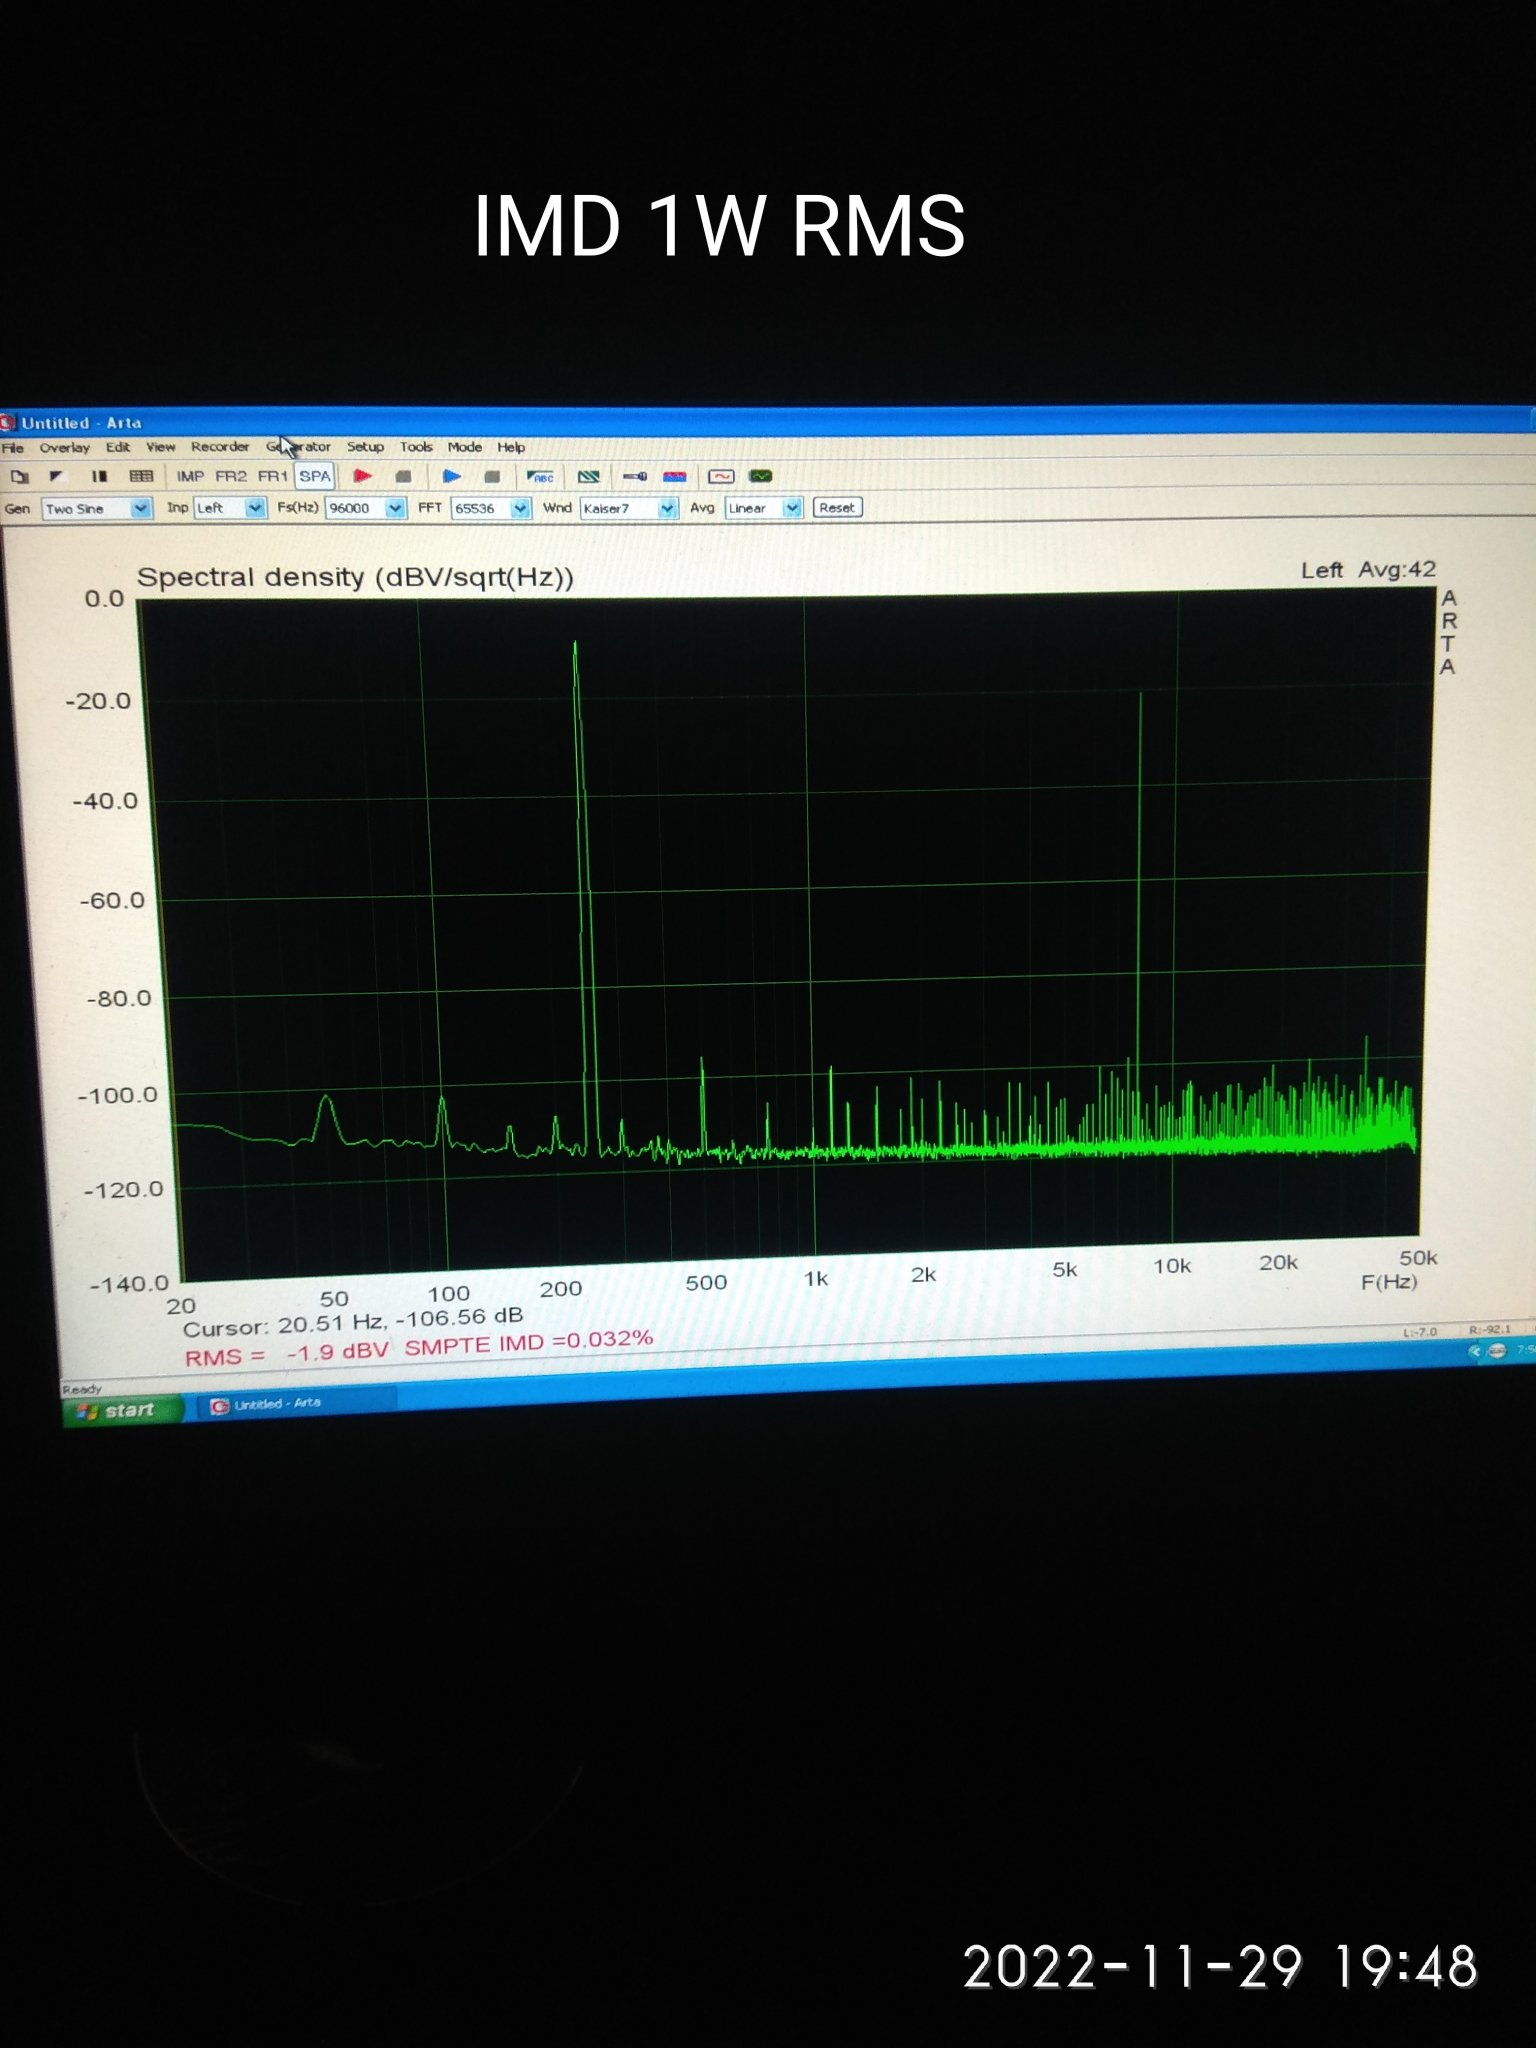Switch to IMP impulse response mode
This screenshot has width=1536, height=2048.
click(190, 477)
